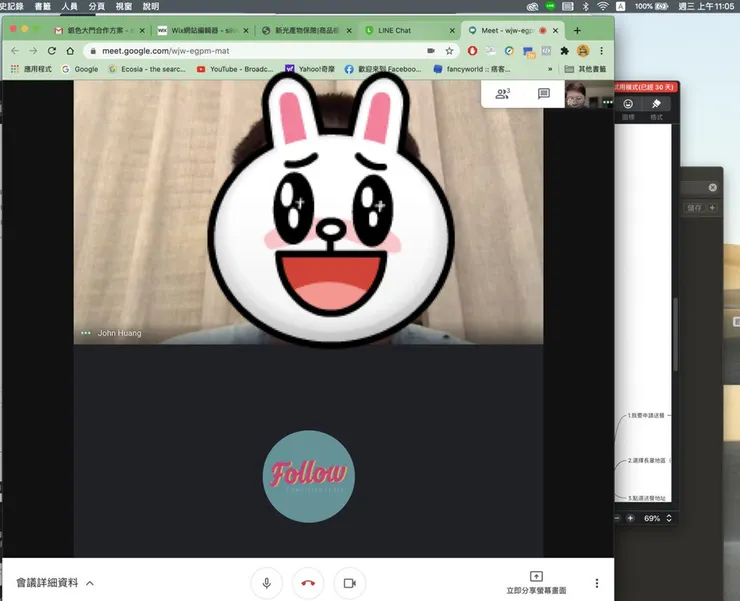Switch to the 新光產物保險 tab

click(x=307, y=30)
